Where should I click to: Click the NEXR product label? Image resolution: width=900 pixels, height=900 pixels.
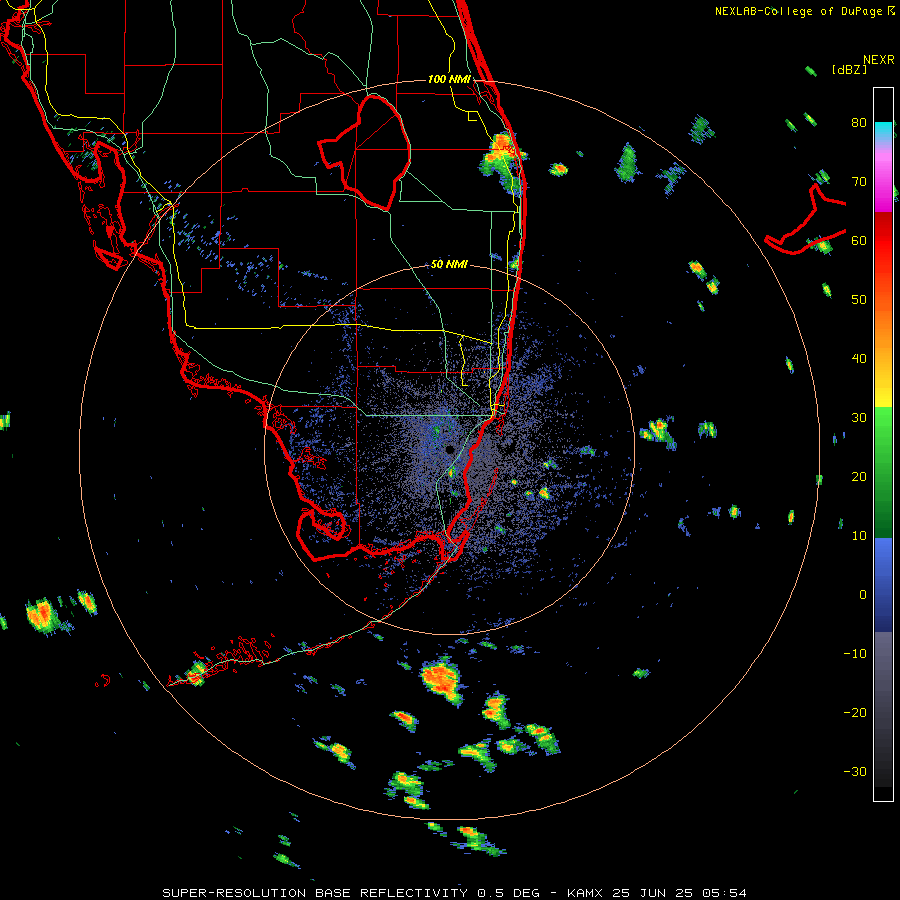(x=879, y=60)
